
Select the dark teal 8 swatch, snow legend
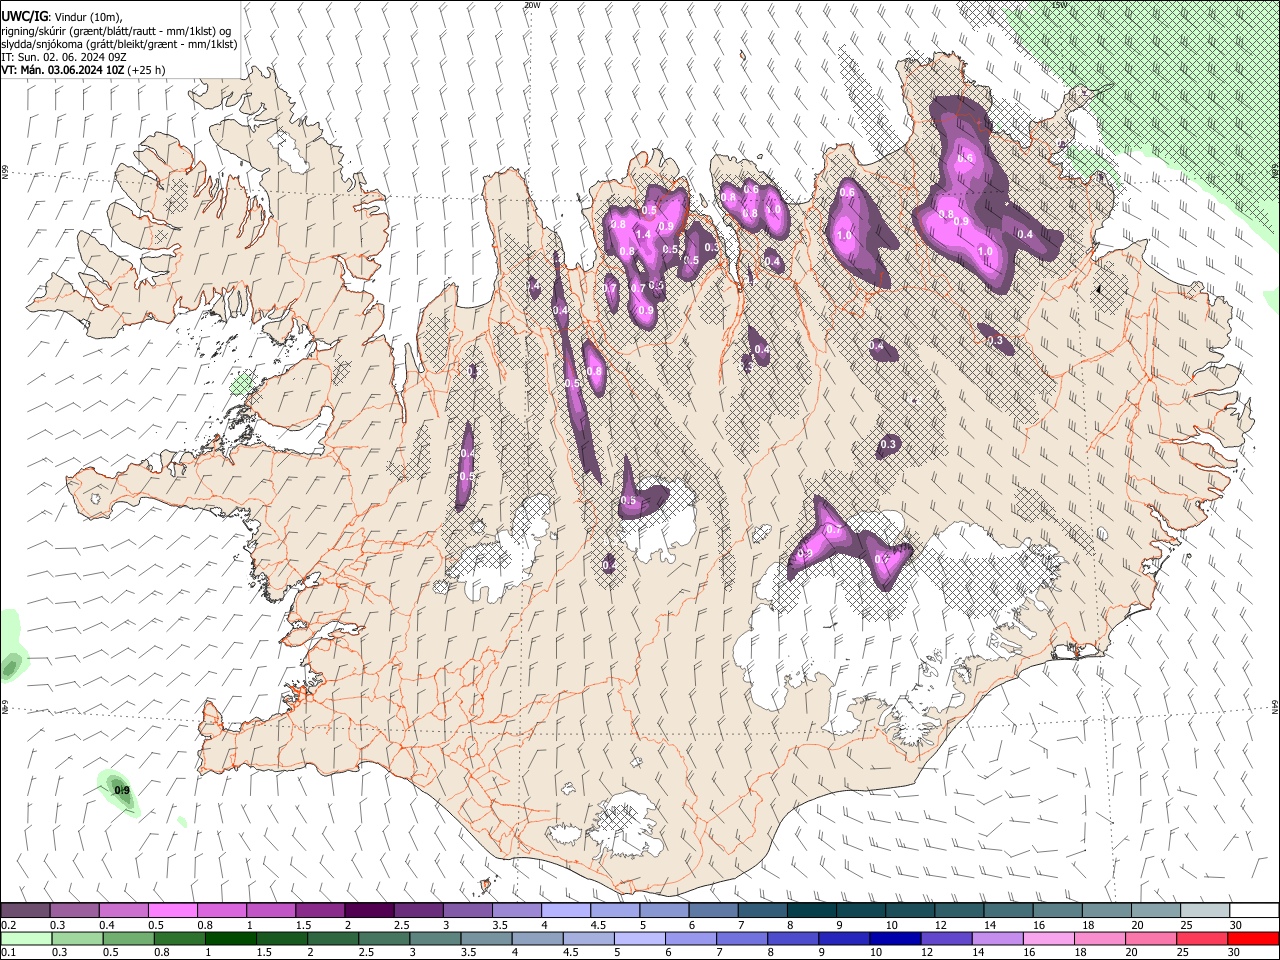811,911
